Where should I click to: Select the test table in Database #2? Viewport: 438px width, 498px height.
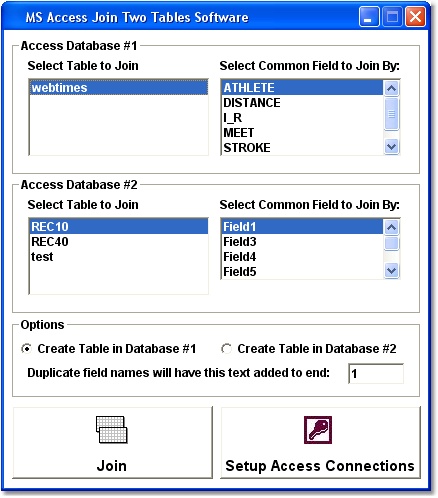119,257
